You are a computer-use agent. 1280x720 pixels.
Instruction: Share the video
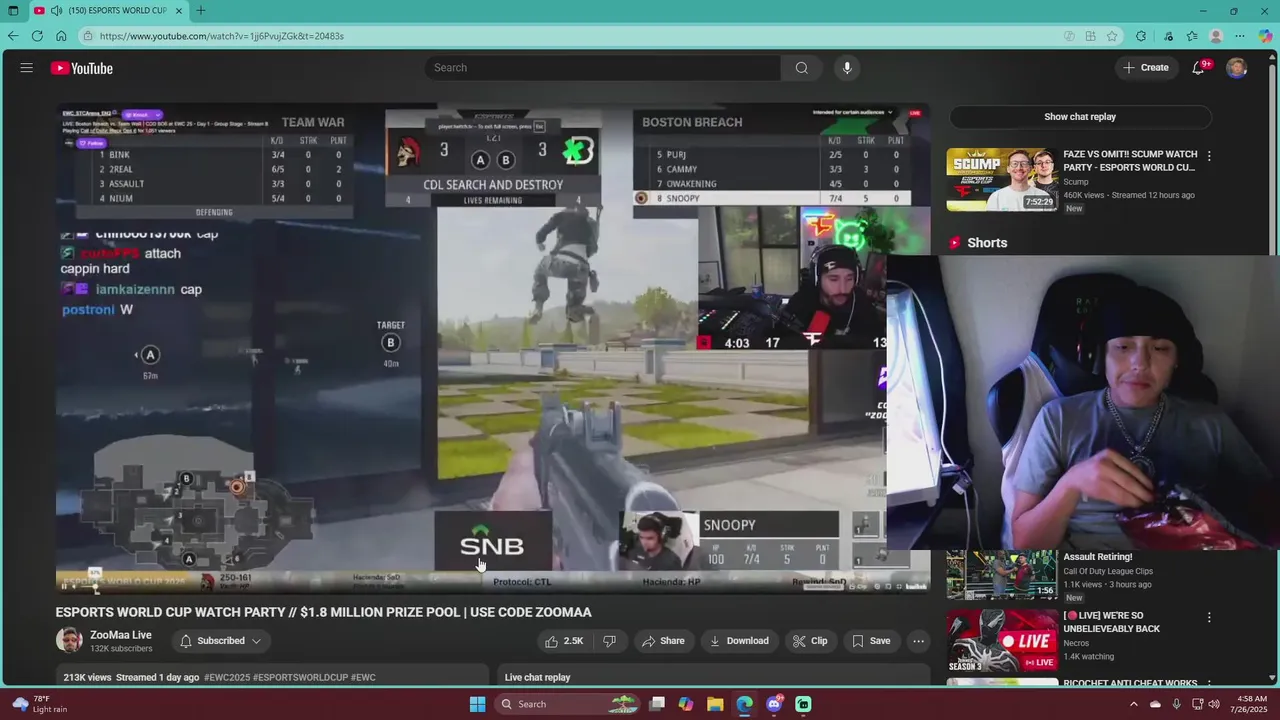[664, 641]
